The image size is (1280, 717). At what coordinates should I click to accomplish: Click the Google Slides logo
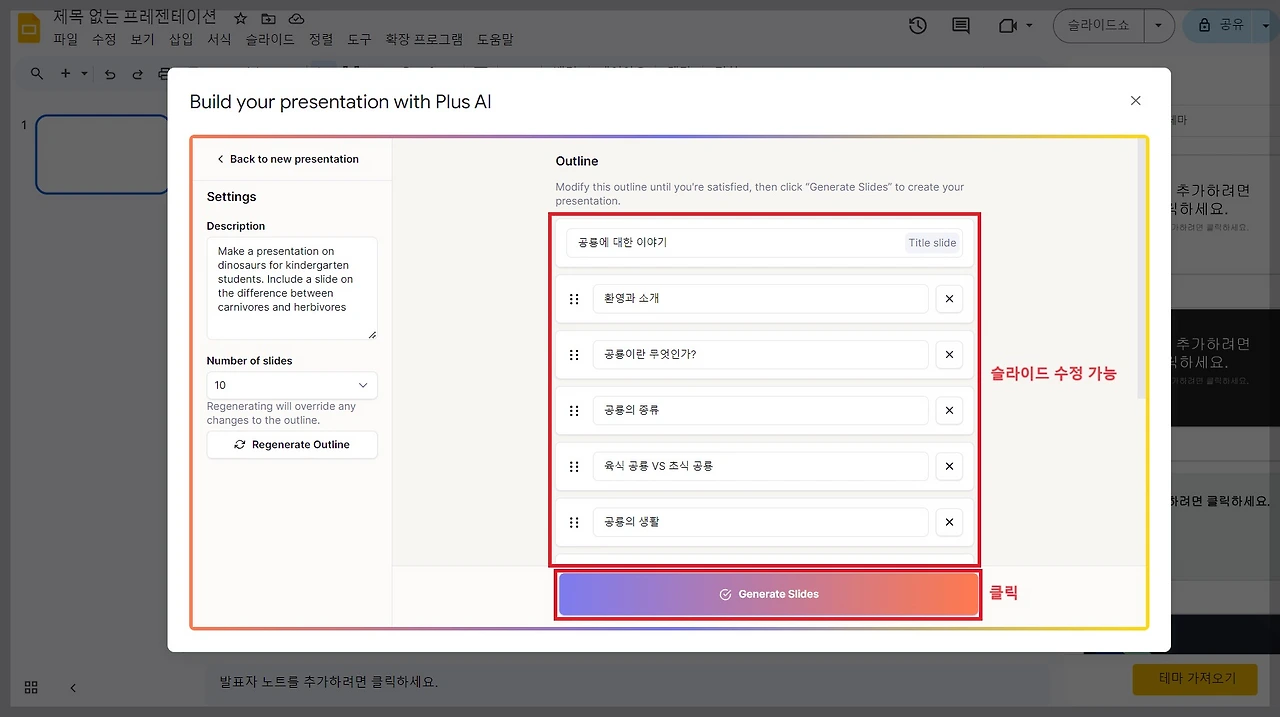coord(28,27)
